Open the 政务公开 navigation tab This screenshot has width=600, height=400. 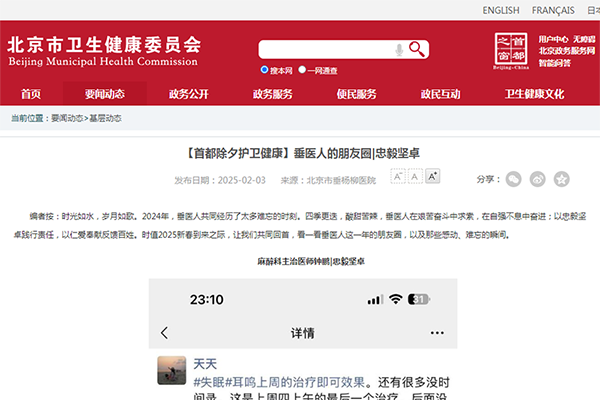coord(188,94)
